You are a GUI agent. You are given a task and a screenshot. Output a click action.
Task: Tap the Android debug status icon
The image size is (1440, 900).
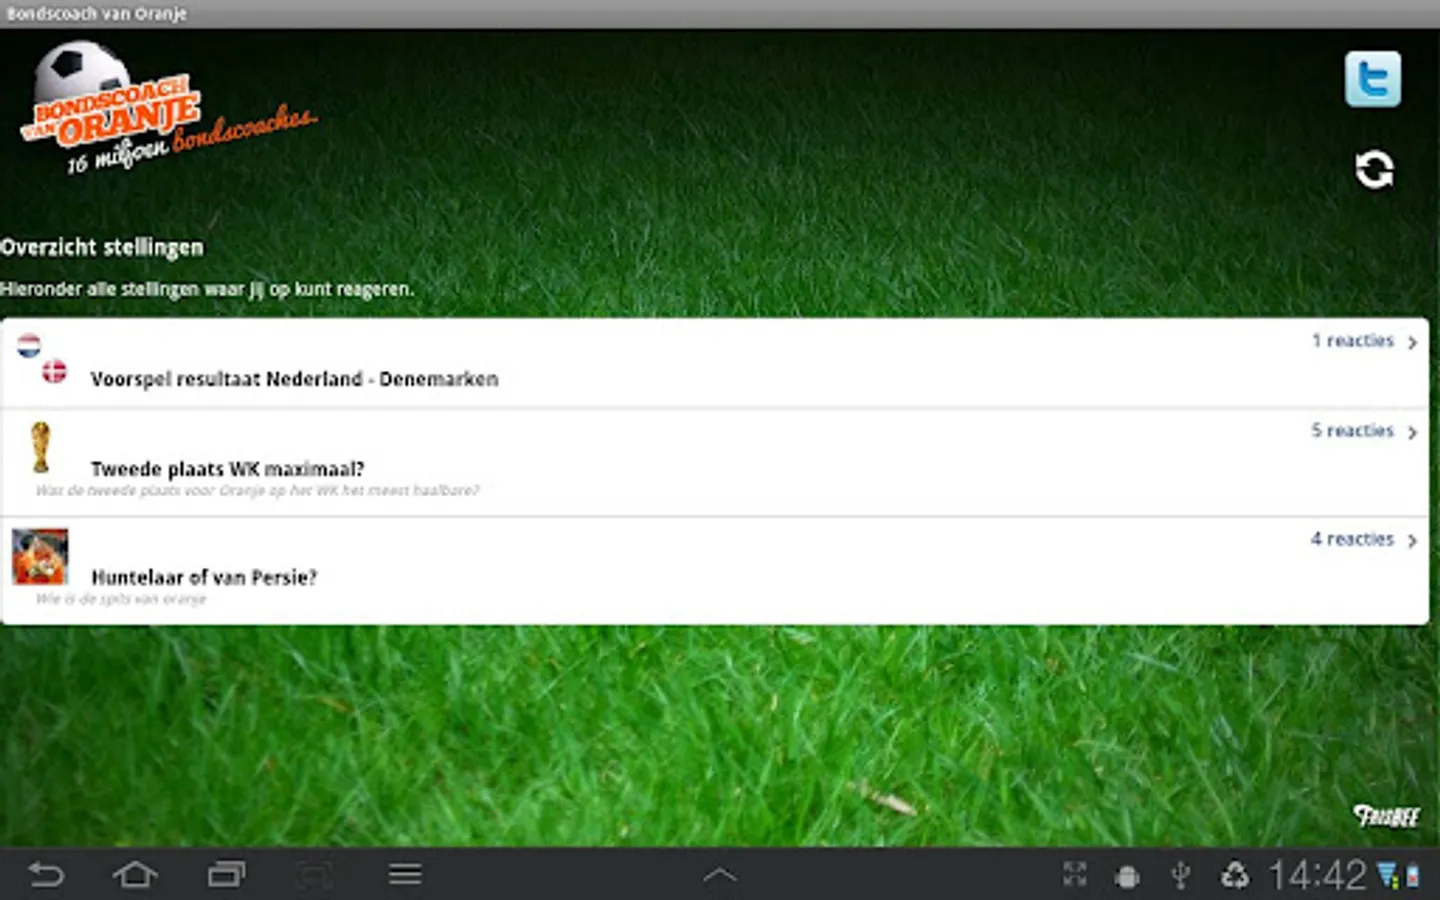(x=1127, y=877)
